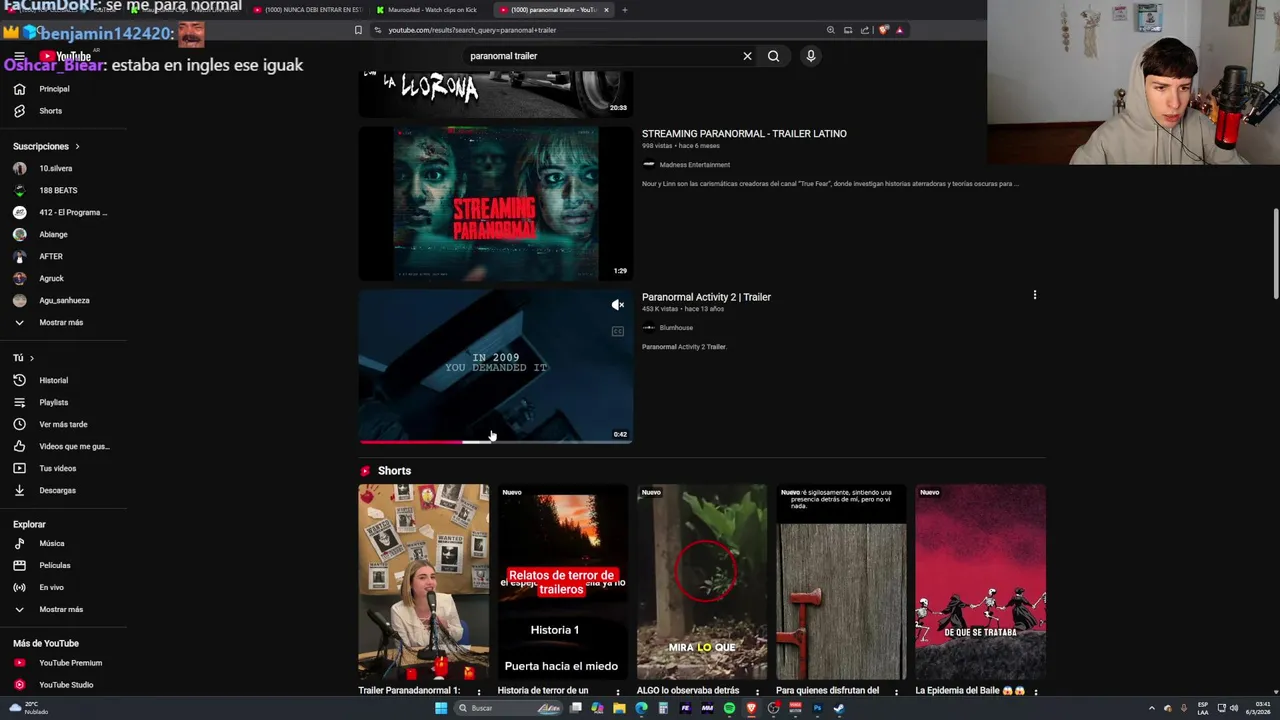Close the 'paranomal trailer' browser tab
The height and width of the screenshot is (720, 1280).
click(606, 10)
